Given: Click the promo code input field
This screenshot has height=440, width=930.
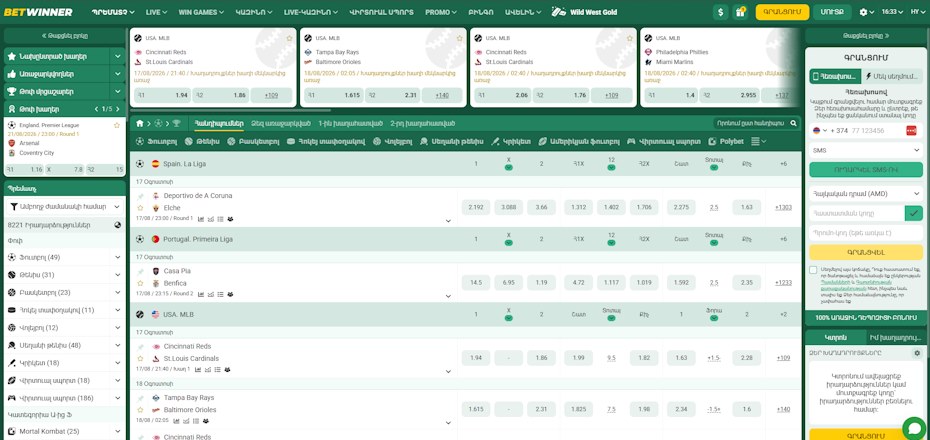Looking at the screenshot, I should 866,233.
